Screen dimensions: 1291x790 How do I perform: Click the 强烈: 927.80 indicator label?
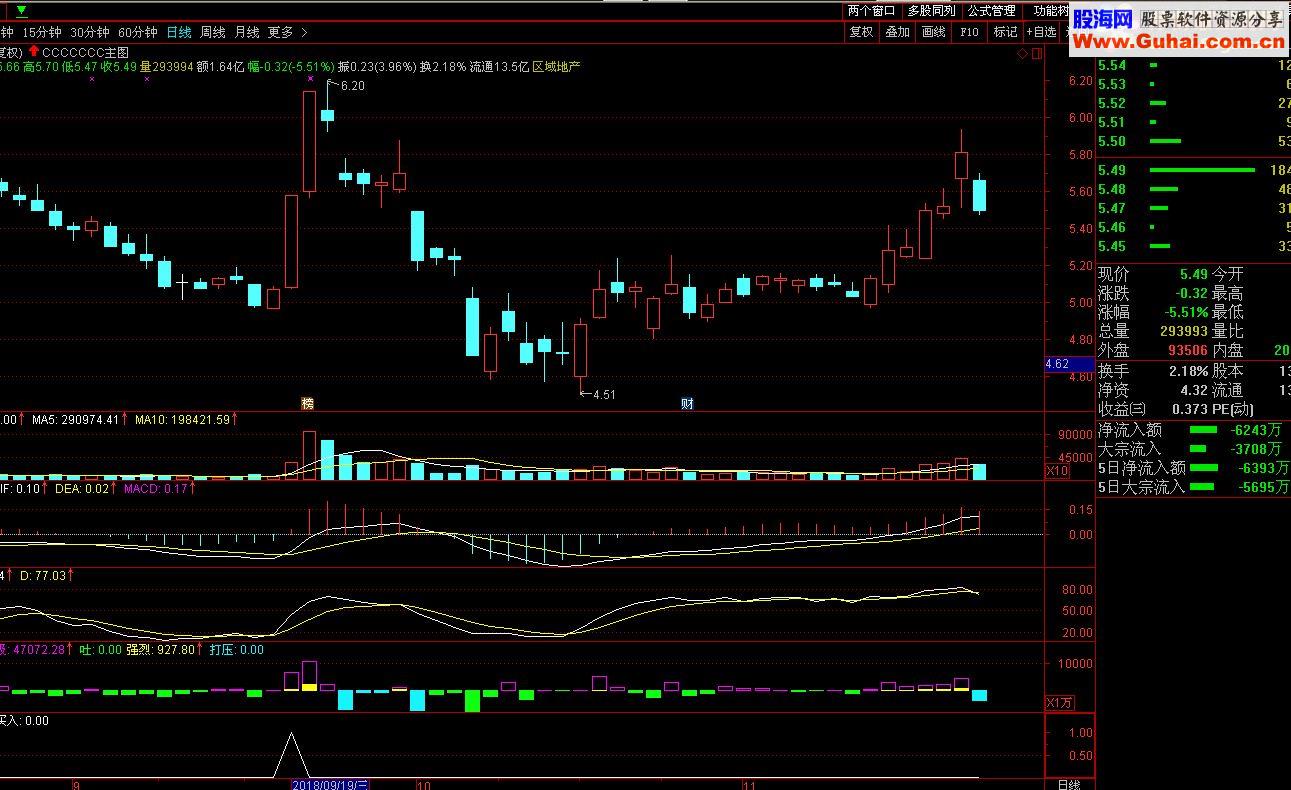point(161,650)
